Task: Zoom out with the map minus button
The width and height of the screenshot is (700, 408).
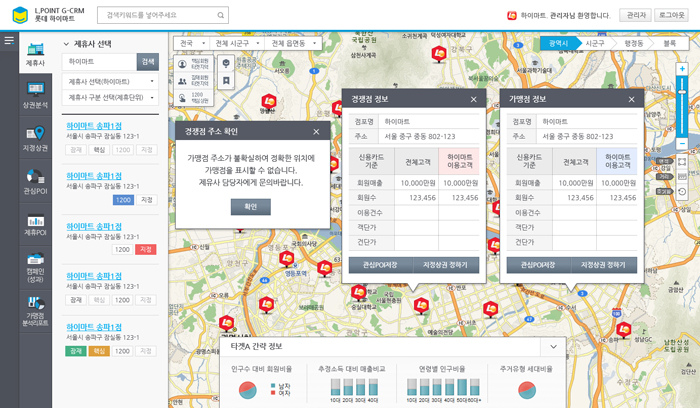Action: point(682,144)
